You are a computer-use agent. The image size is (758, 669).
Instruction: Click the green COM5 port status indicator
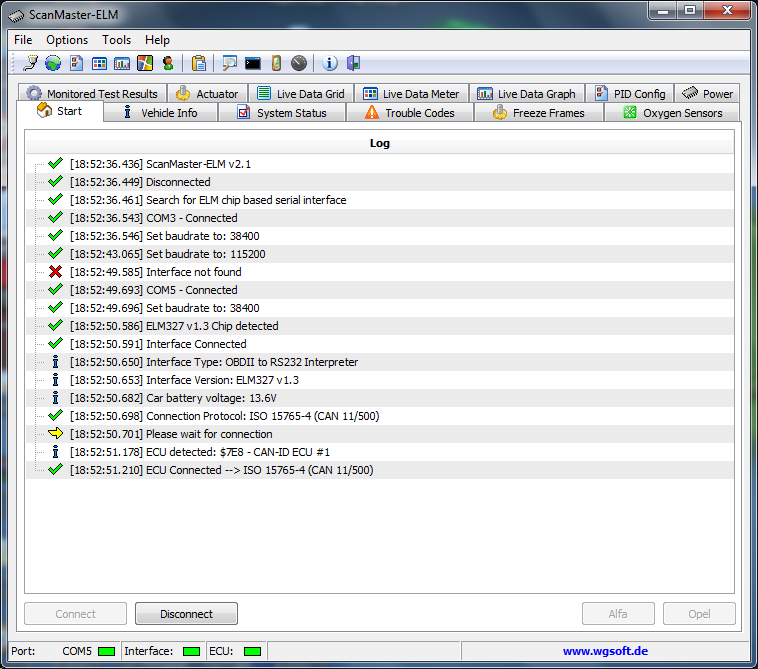click(x=106, y=651)
